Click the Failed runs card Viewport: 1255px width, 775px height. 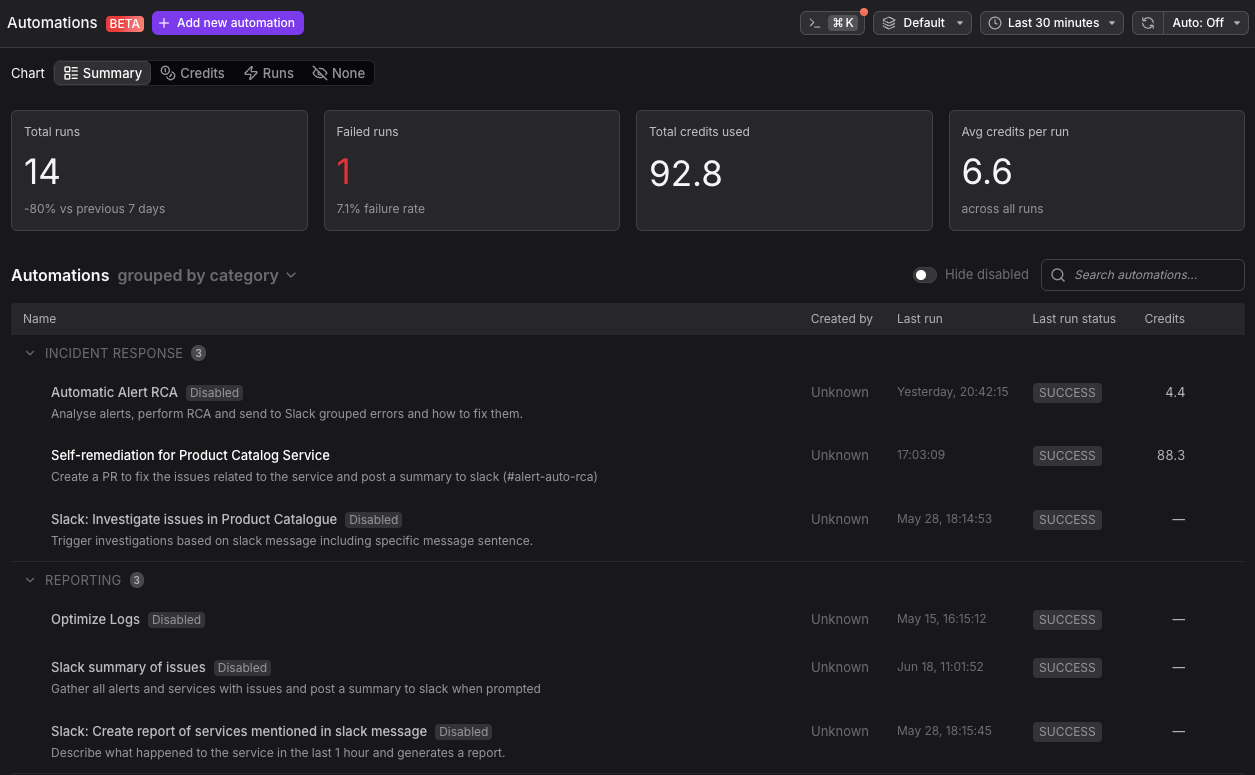472,171
